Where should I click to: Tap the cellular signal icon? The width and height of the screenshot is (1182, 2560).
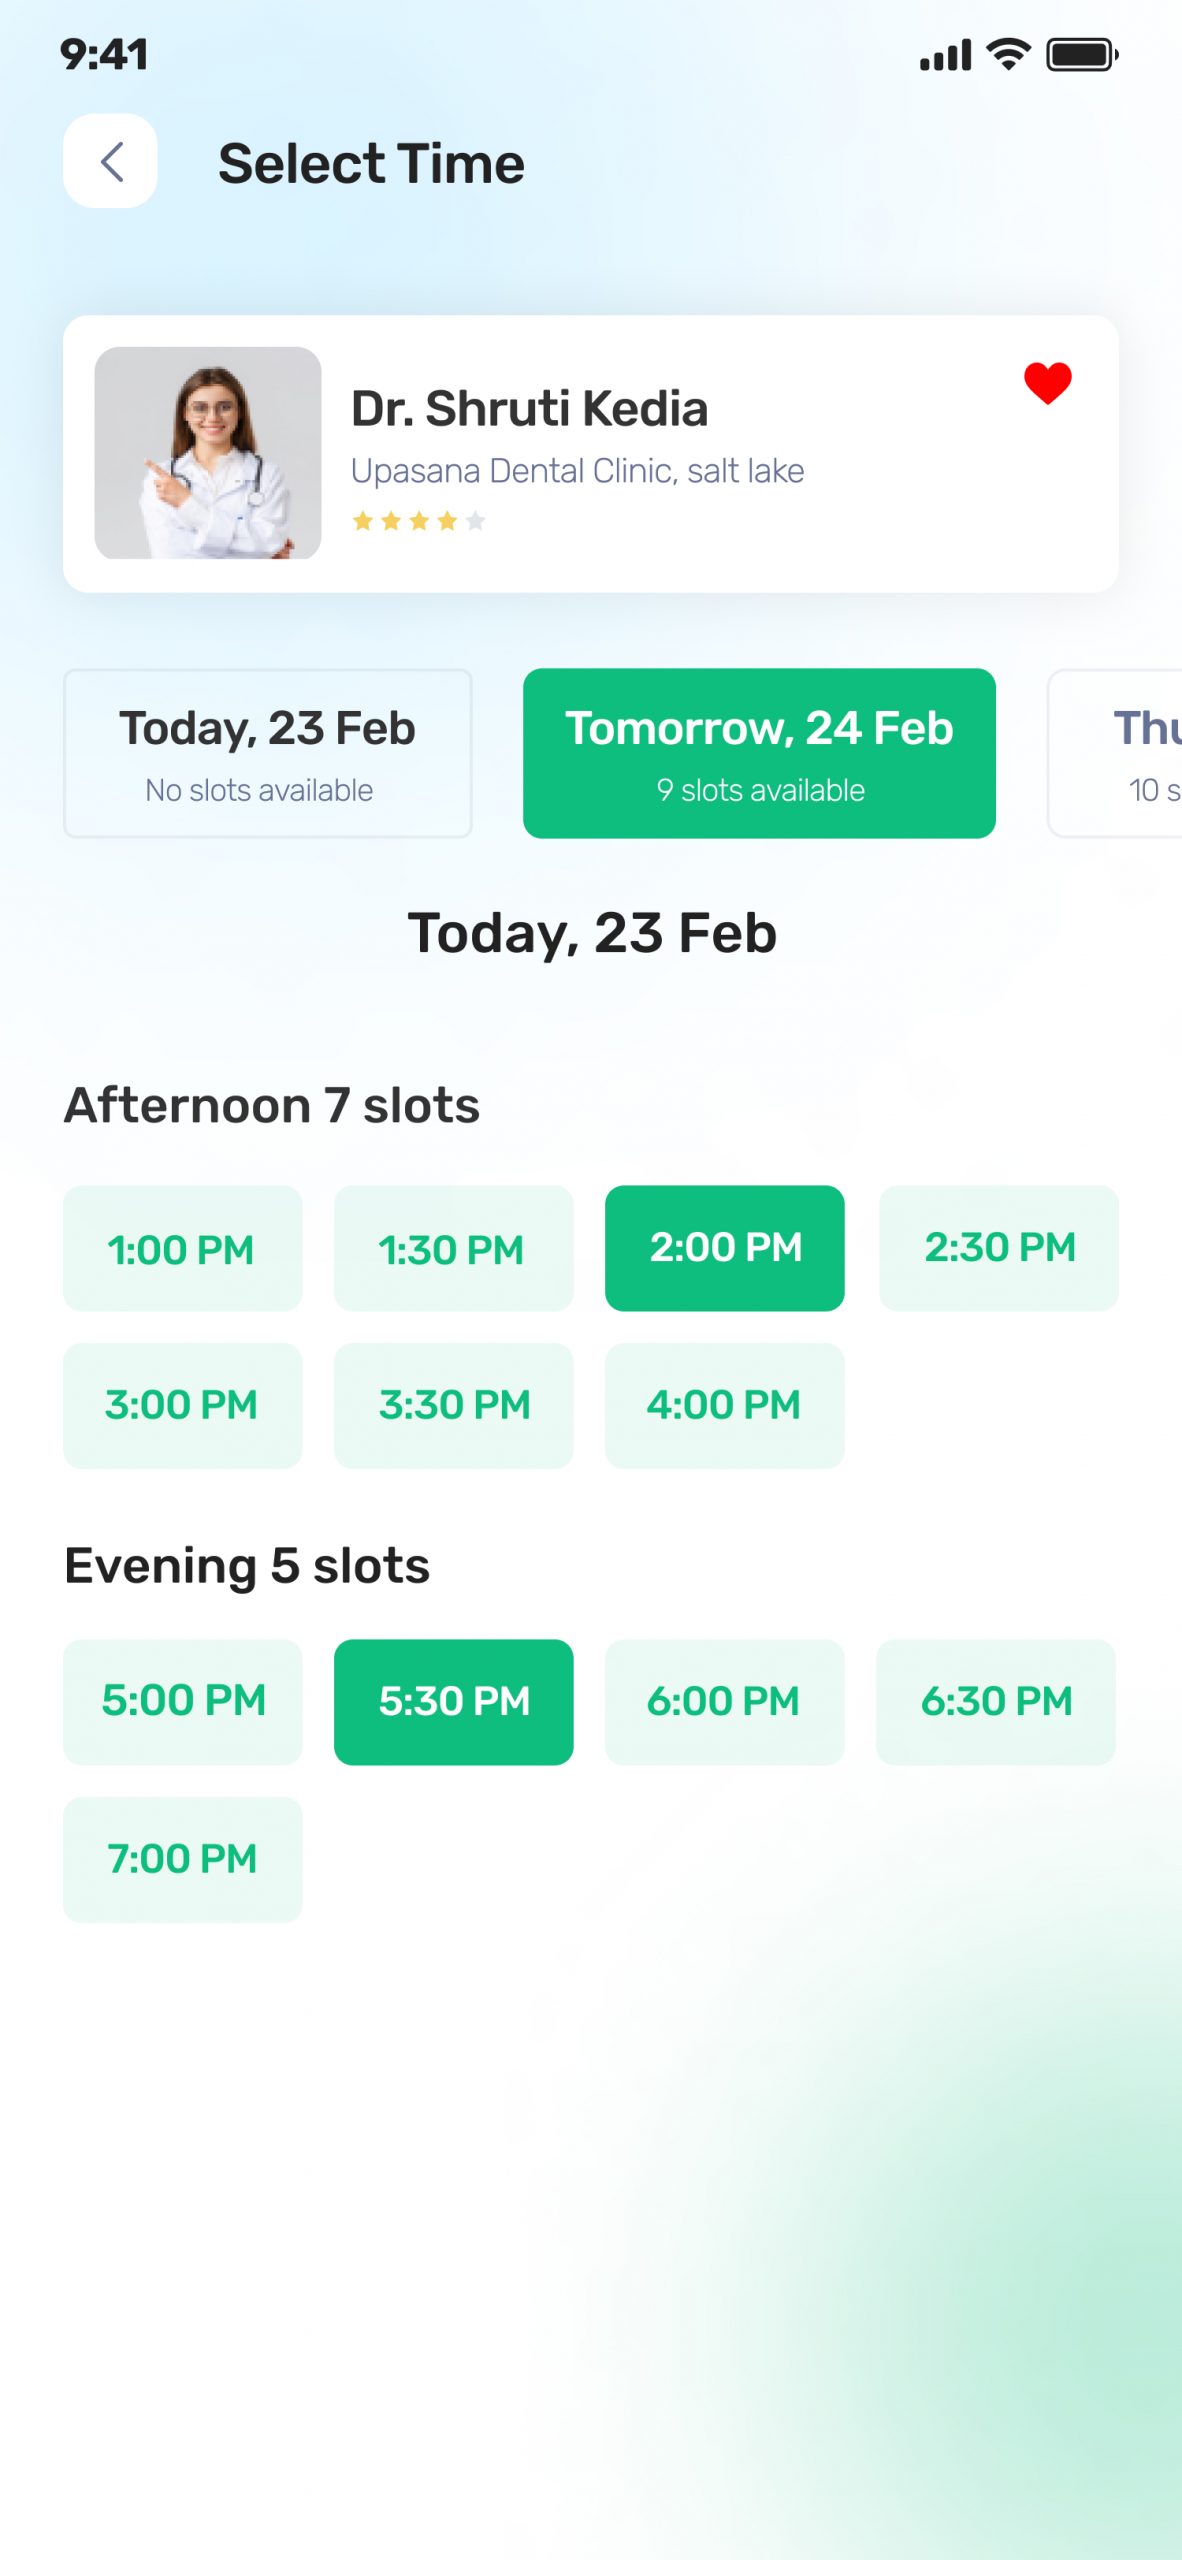945,55
